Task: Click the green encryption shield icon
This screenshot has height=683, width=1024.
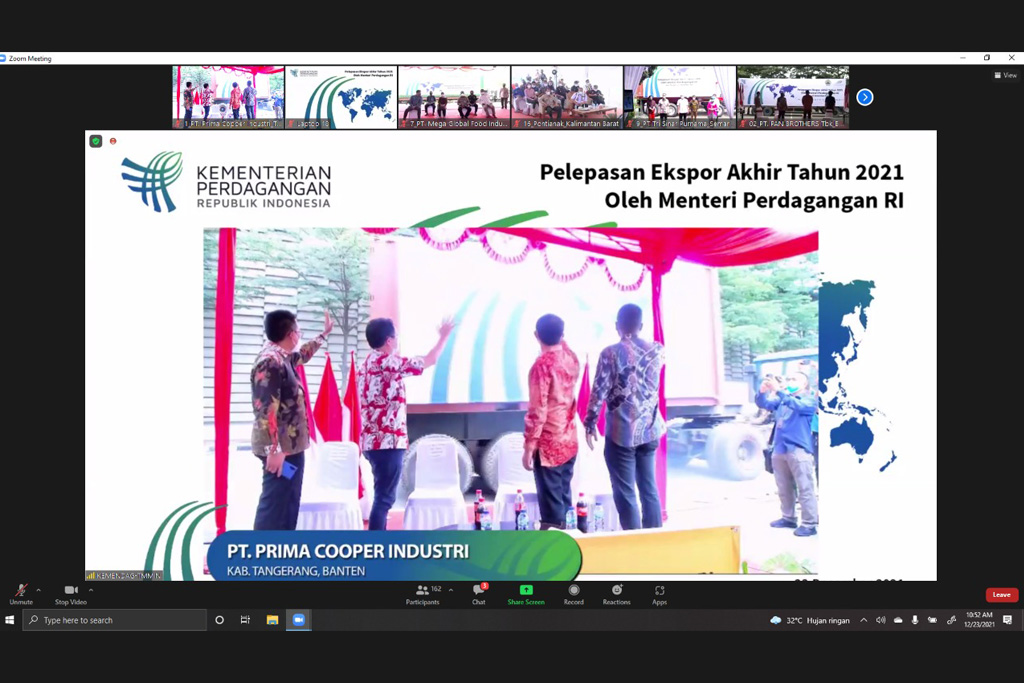Action: (x=96, y=141)
